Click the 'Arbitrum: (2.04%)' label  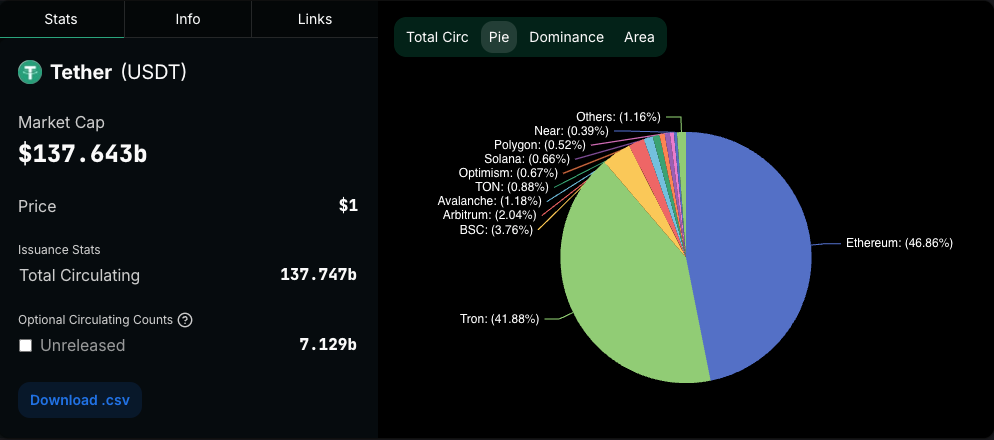pos(489,215)
